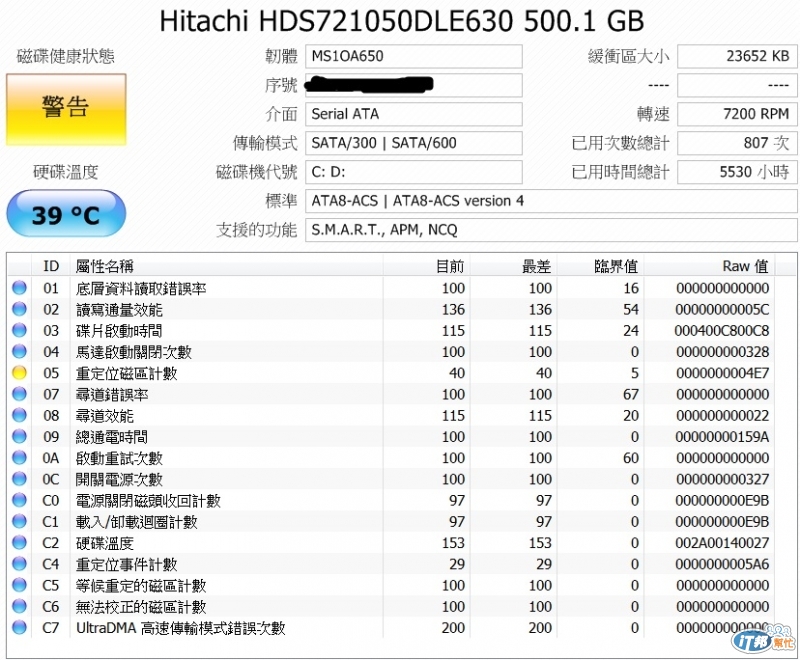This screenshot has height=660, width=800.
Task: Click the blue status icon for attribute C7
Action: [19, 627]
